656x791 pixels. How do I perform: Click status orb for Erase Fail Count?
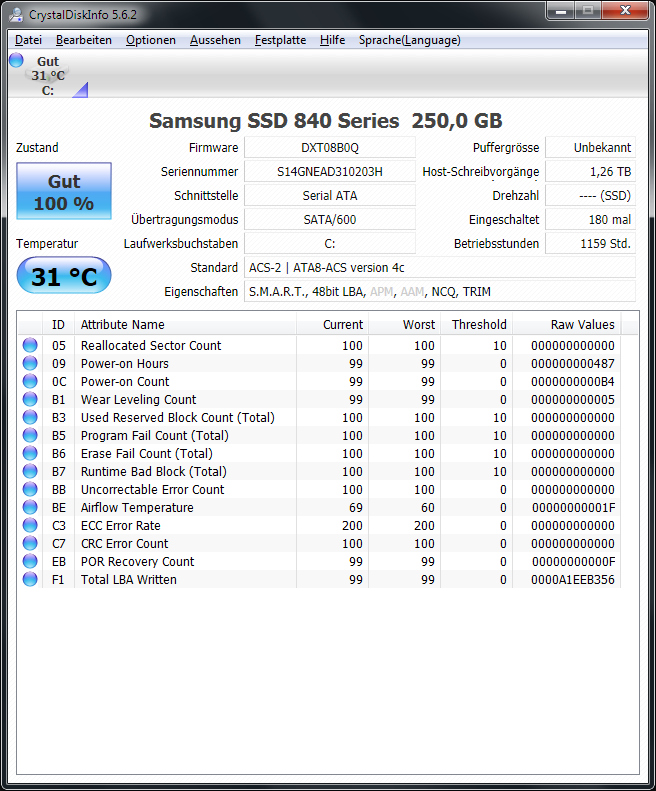[x=30, y=453]
